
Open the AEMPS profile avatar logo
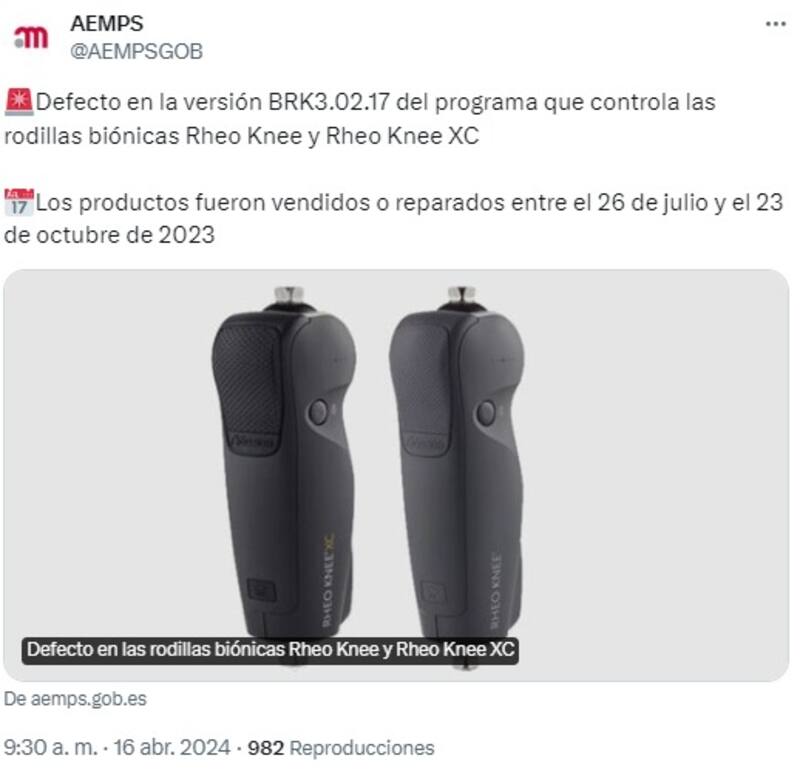(32, 37)
